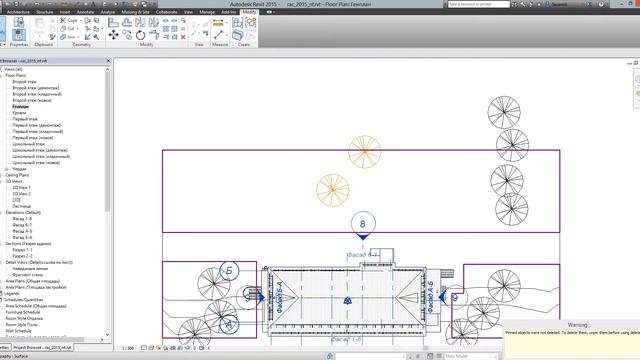The image size is (640, 360).
Task: Click the red Delete X icon
Action: click(x=183, y=37)
